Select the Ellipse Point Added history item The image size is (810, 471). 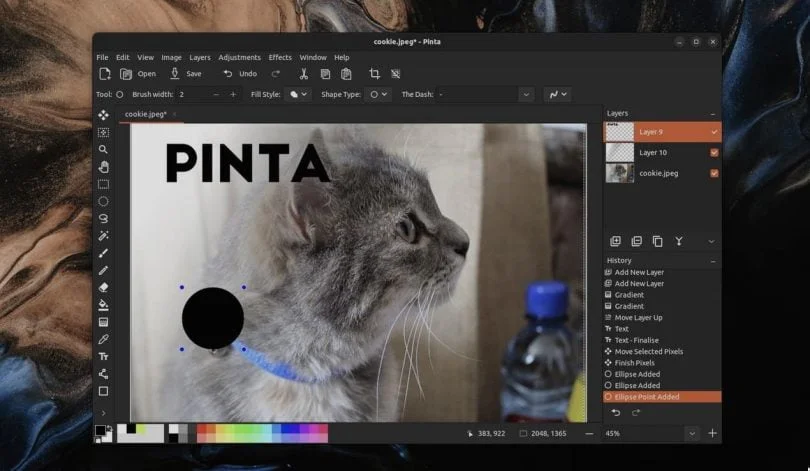662,397
